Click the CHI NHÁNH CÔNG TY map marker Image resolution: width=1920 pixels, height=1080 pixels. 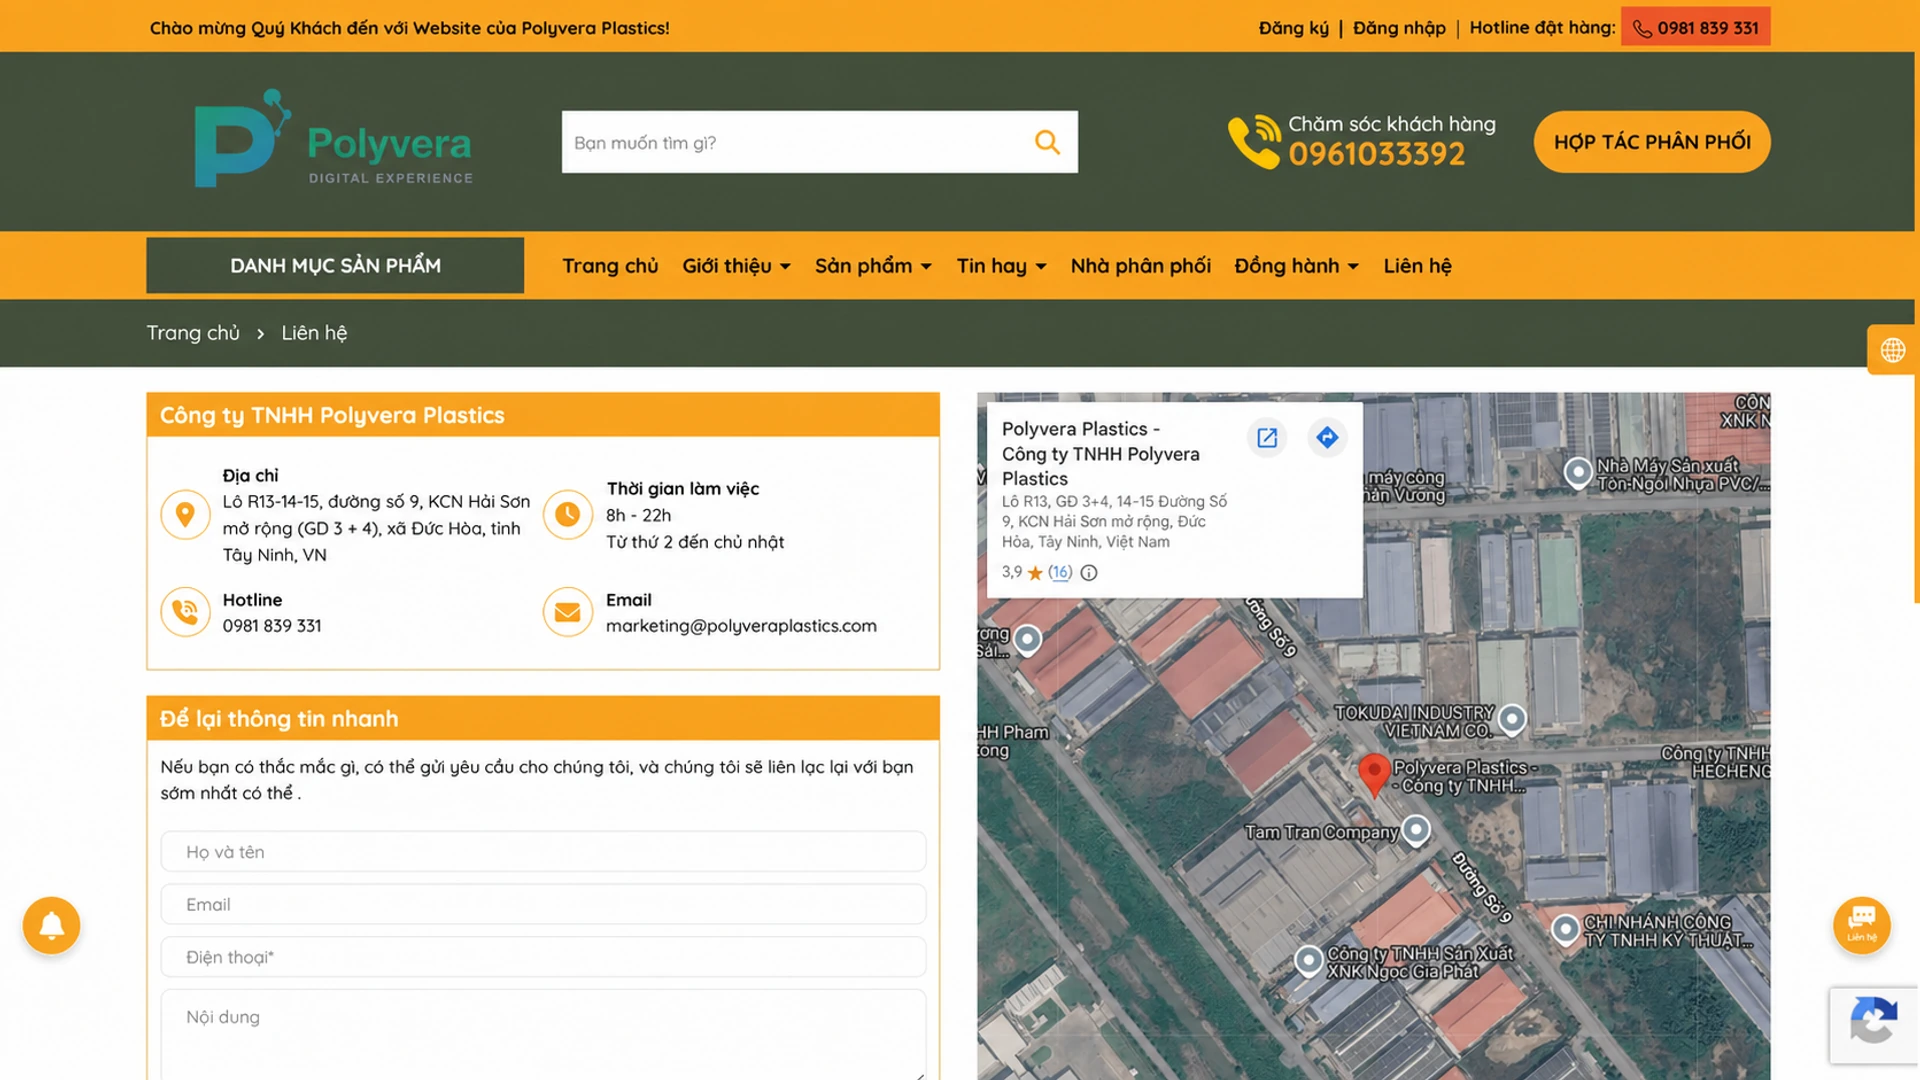point(1566,930)
